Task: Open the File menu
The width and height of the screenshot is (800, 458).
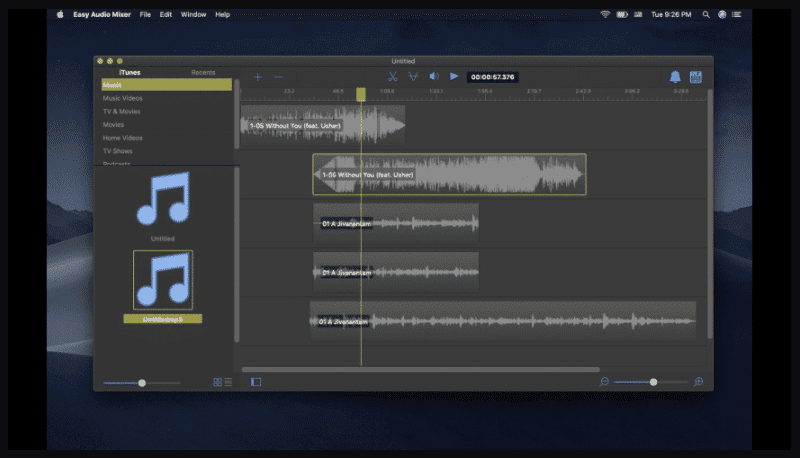Action: coord(145,14)
